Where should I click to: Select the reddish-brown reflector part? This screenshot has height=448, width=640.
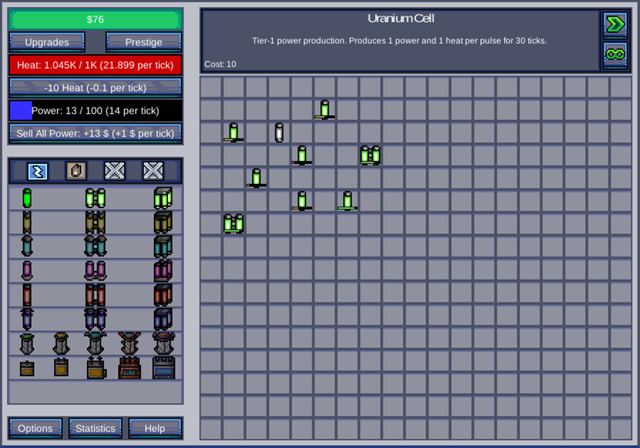[129, 343]
